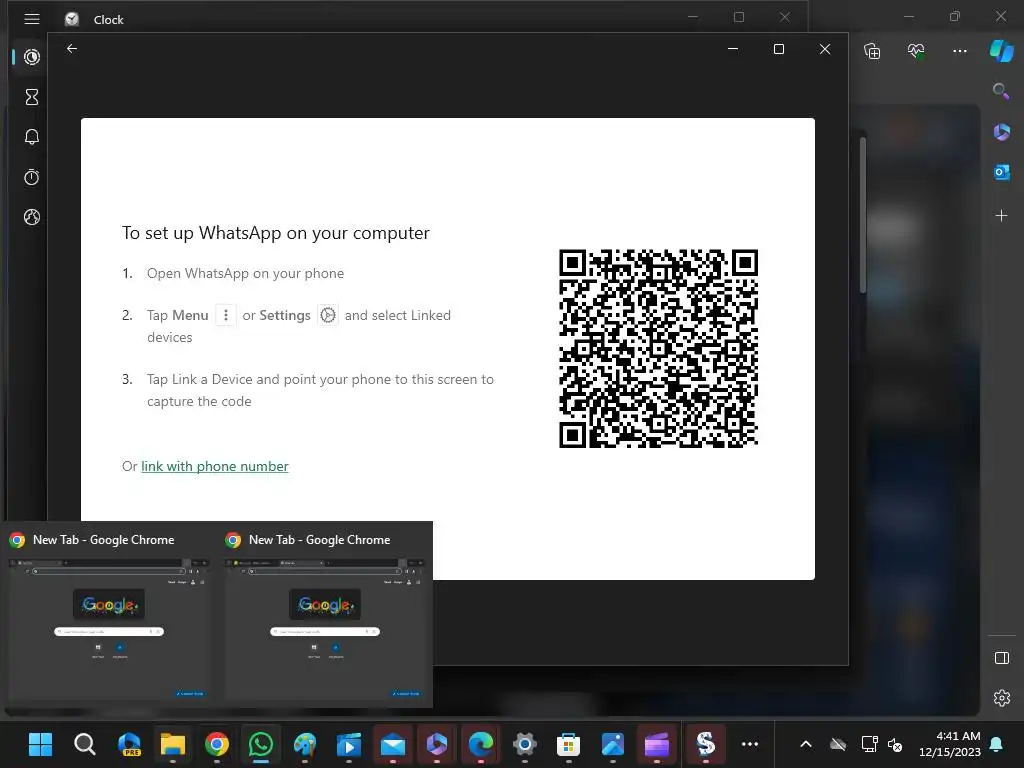
Task: Open the Windows Start menu
Action: 40,744
